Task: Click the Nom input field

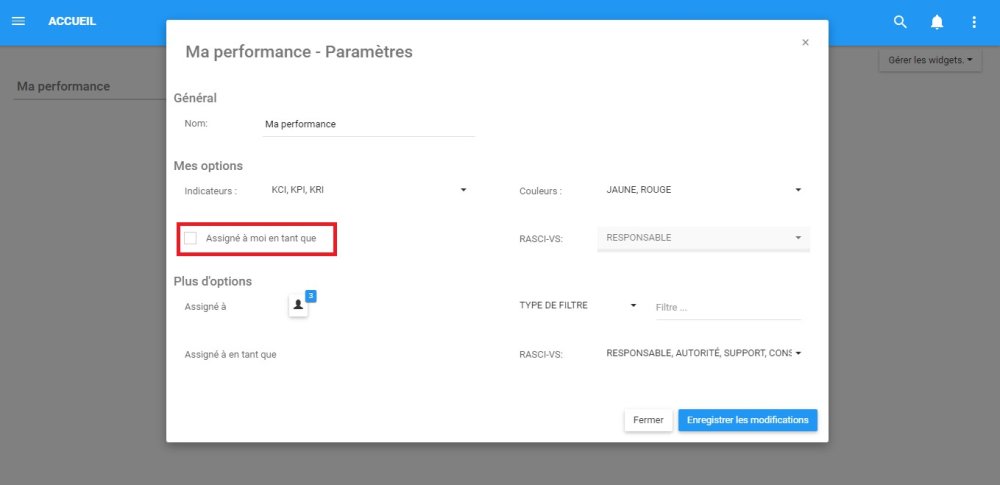Action: click(x=367, y=125)
